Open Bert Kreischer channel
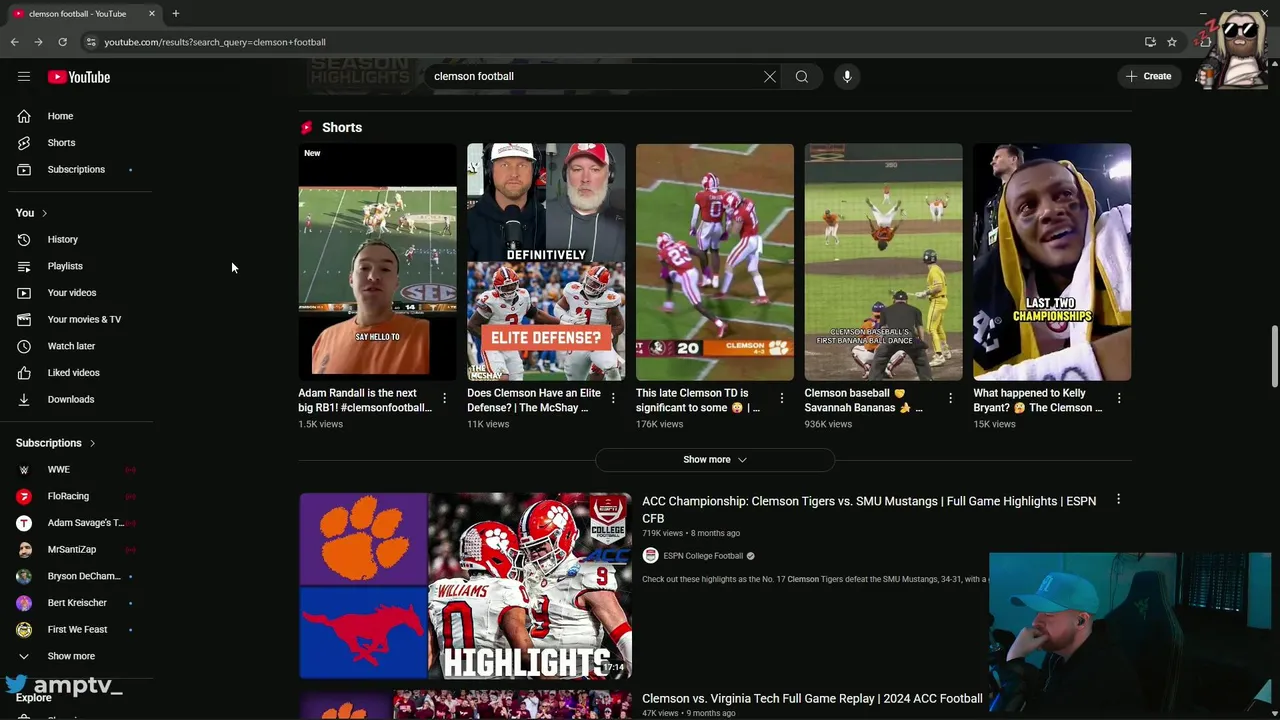1280x720 pixels. 77,603
